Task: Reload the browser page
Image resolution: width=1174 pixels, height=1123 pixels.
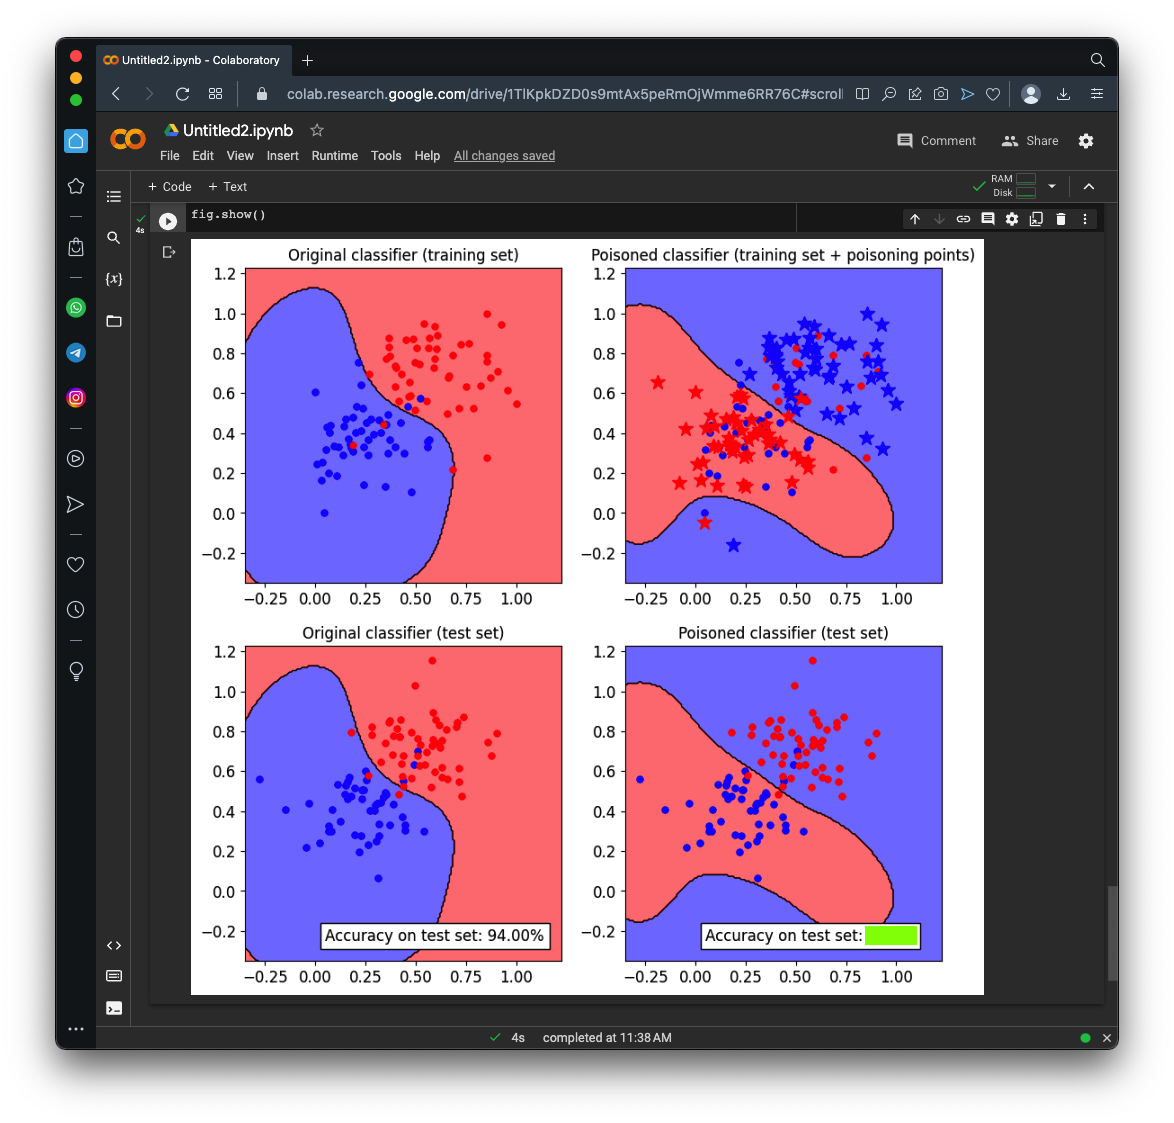Action: (182, 94)
